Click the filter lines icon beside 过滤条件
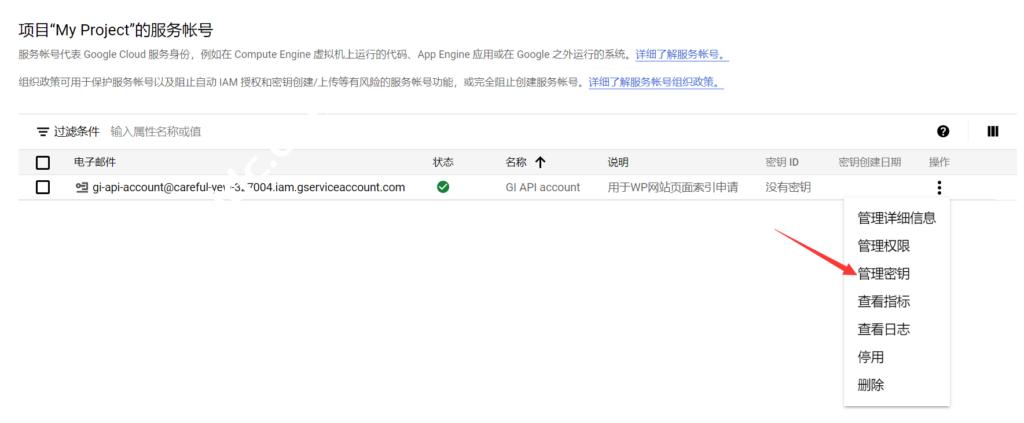Viewport: 1024px width, 423px height. point(42,132)
